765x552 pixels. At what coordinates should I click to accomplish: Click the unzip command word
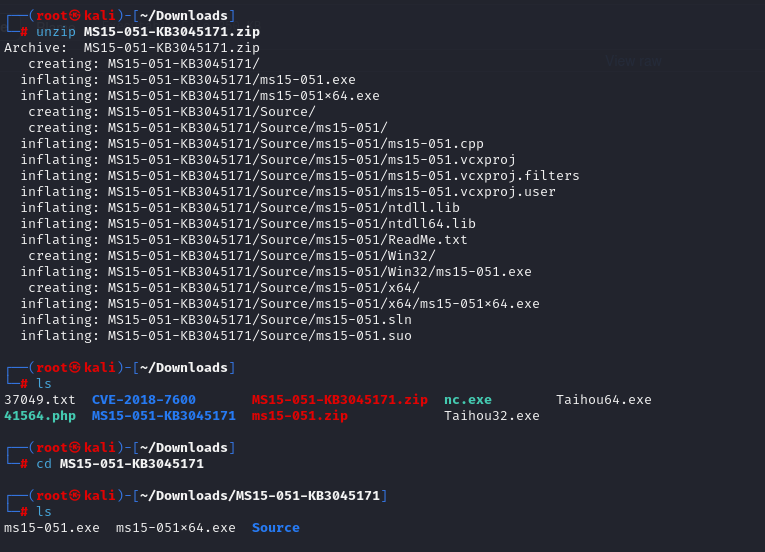click(x=56, y=32)
